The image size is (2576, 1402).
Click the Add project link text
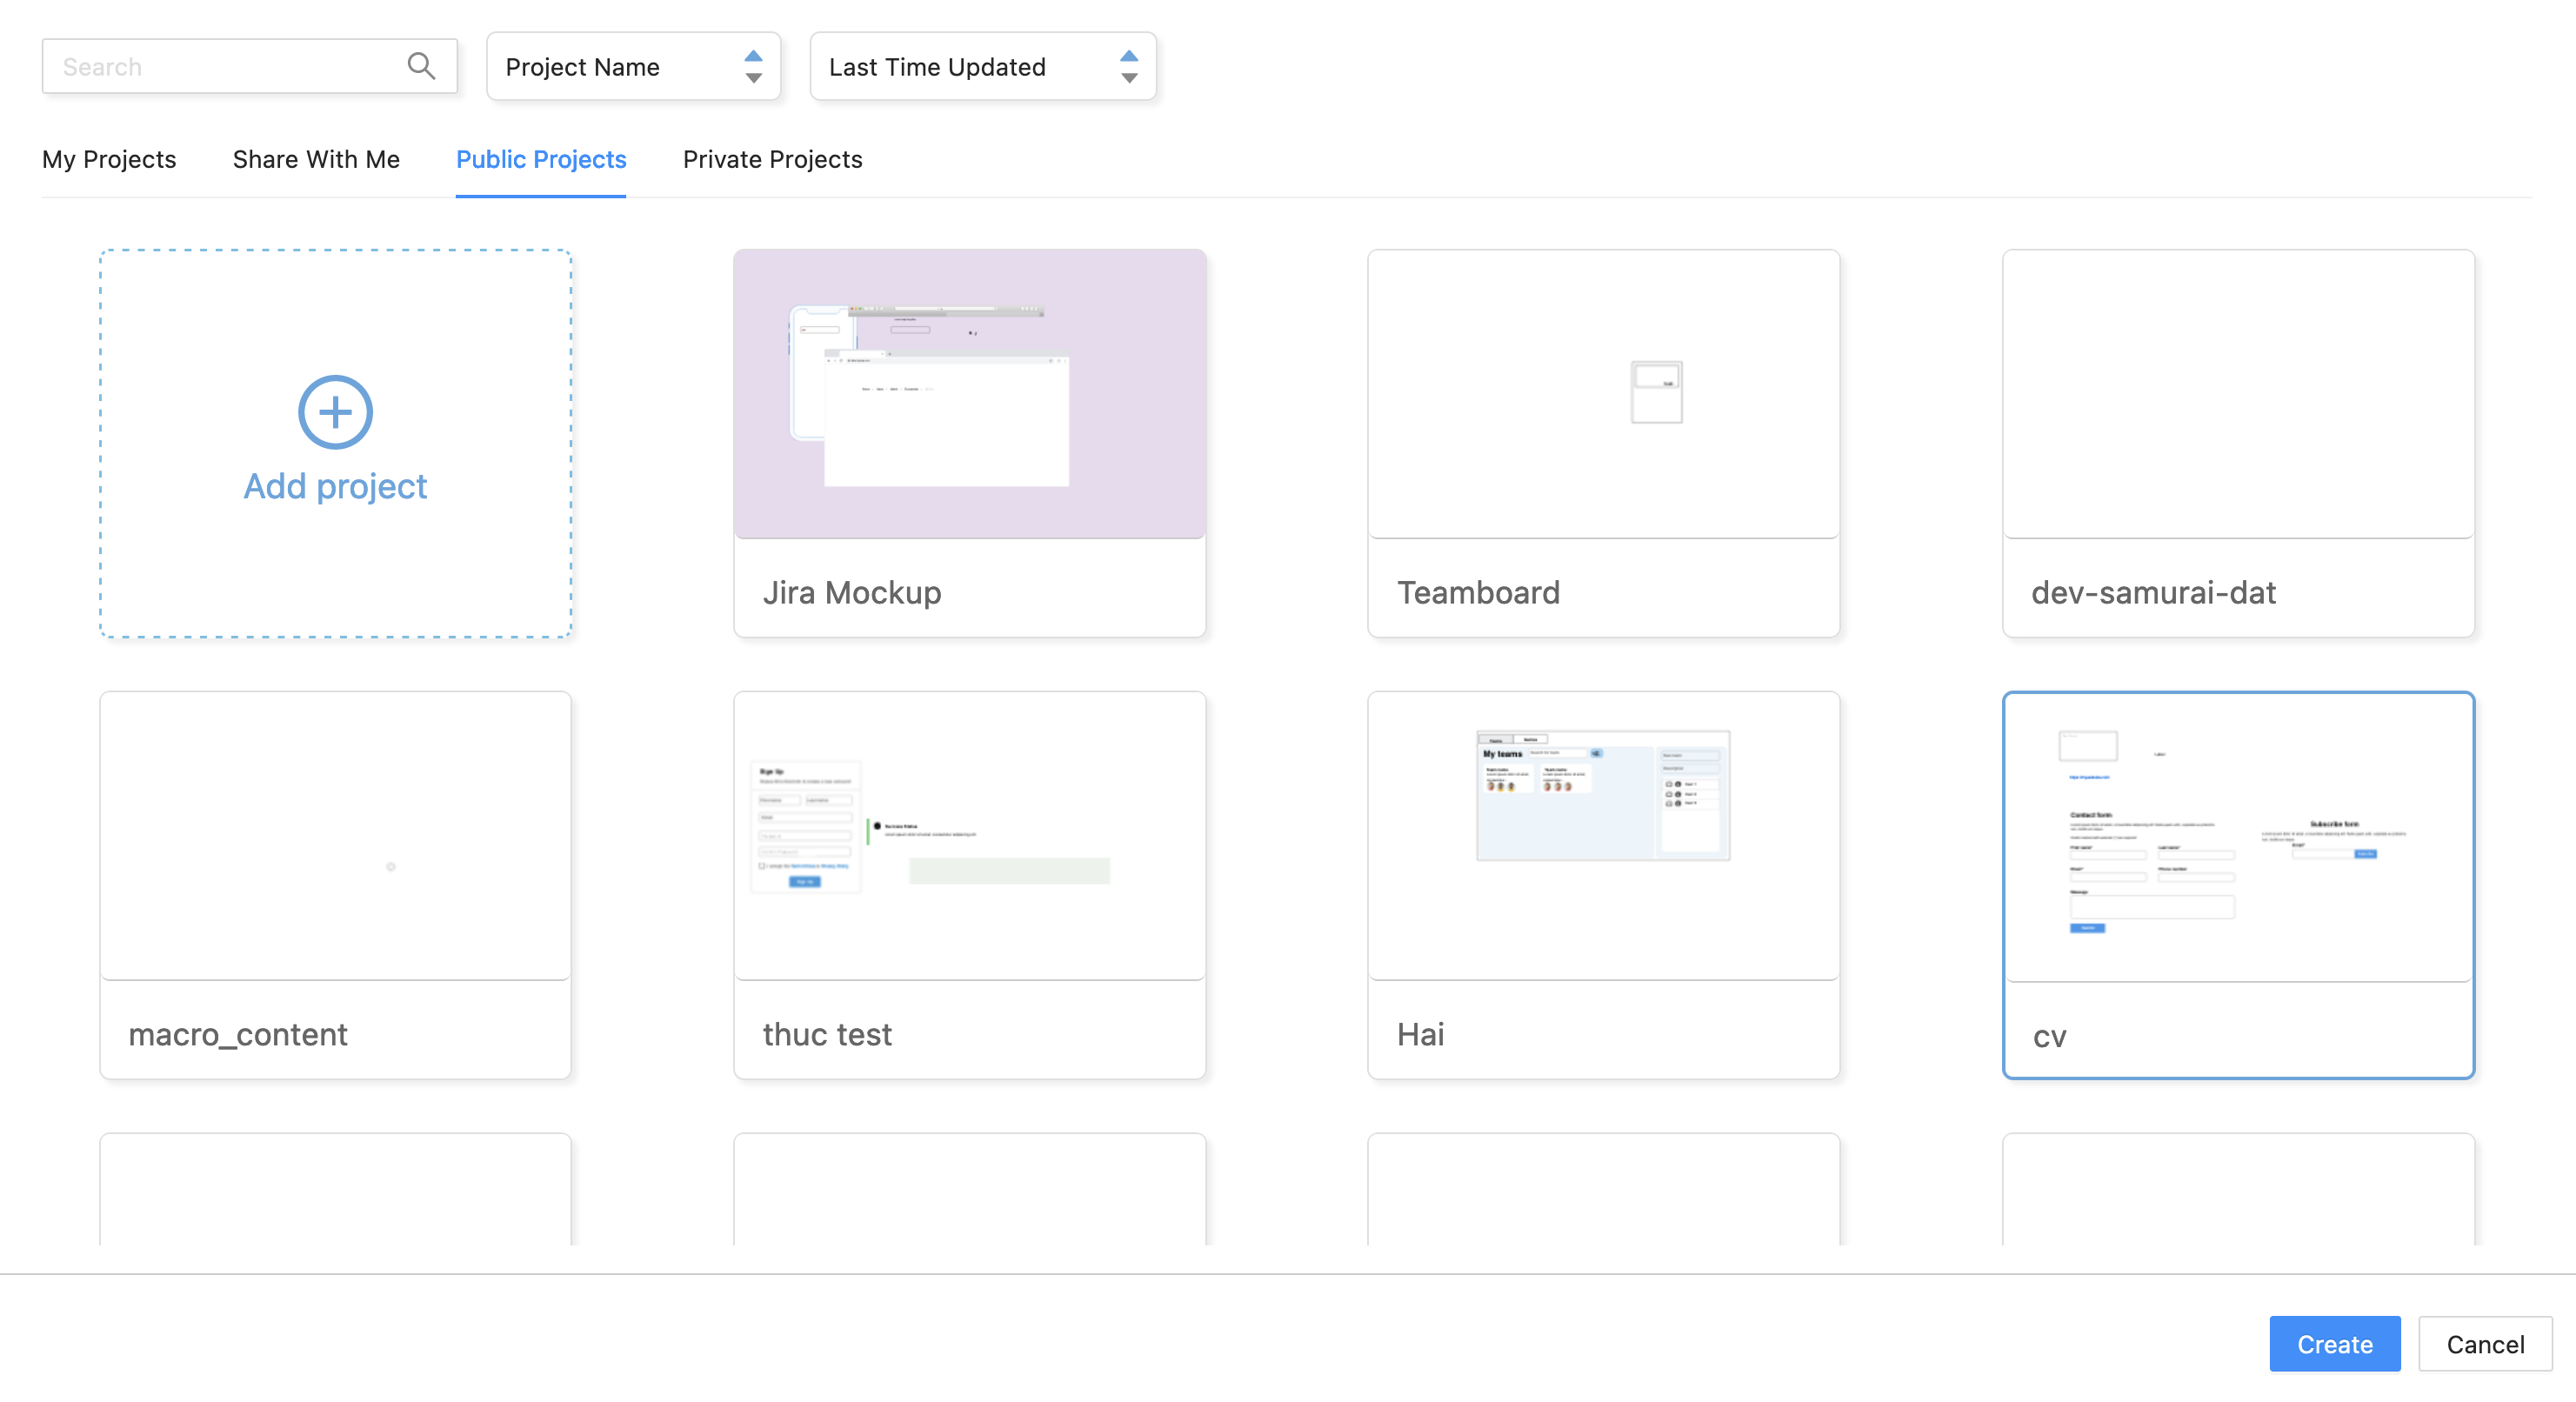[335, 486]
